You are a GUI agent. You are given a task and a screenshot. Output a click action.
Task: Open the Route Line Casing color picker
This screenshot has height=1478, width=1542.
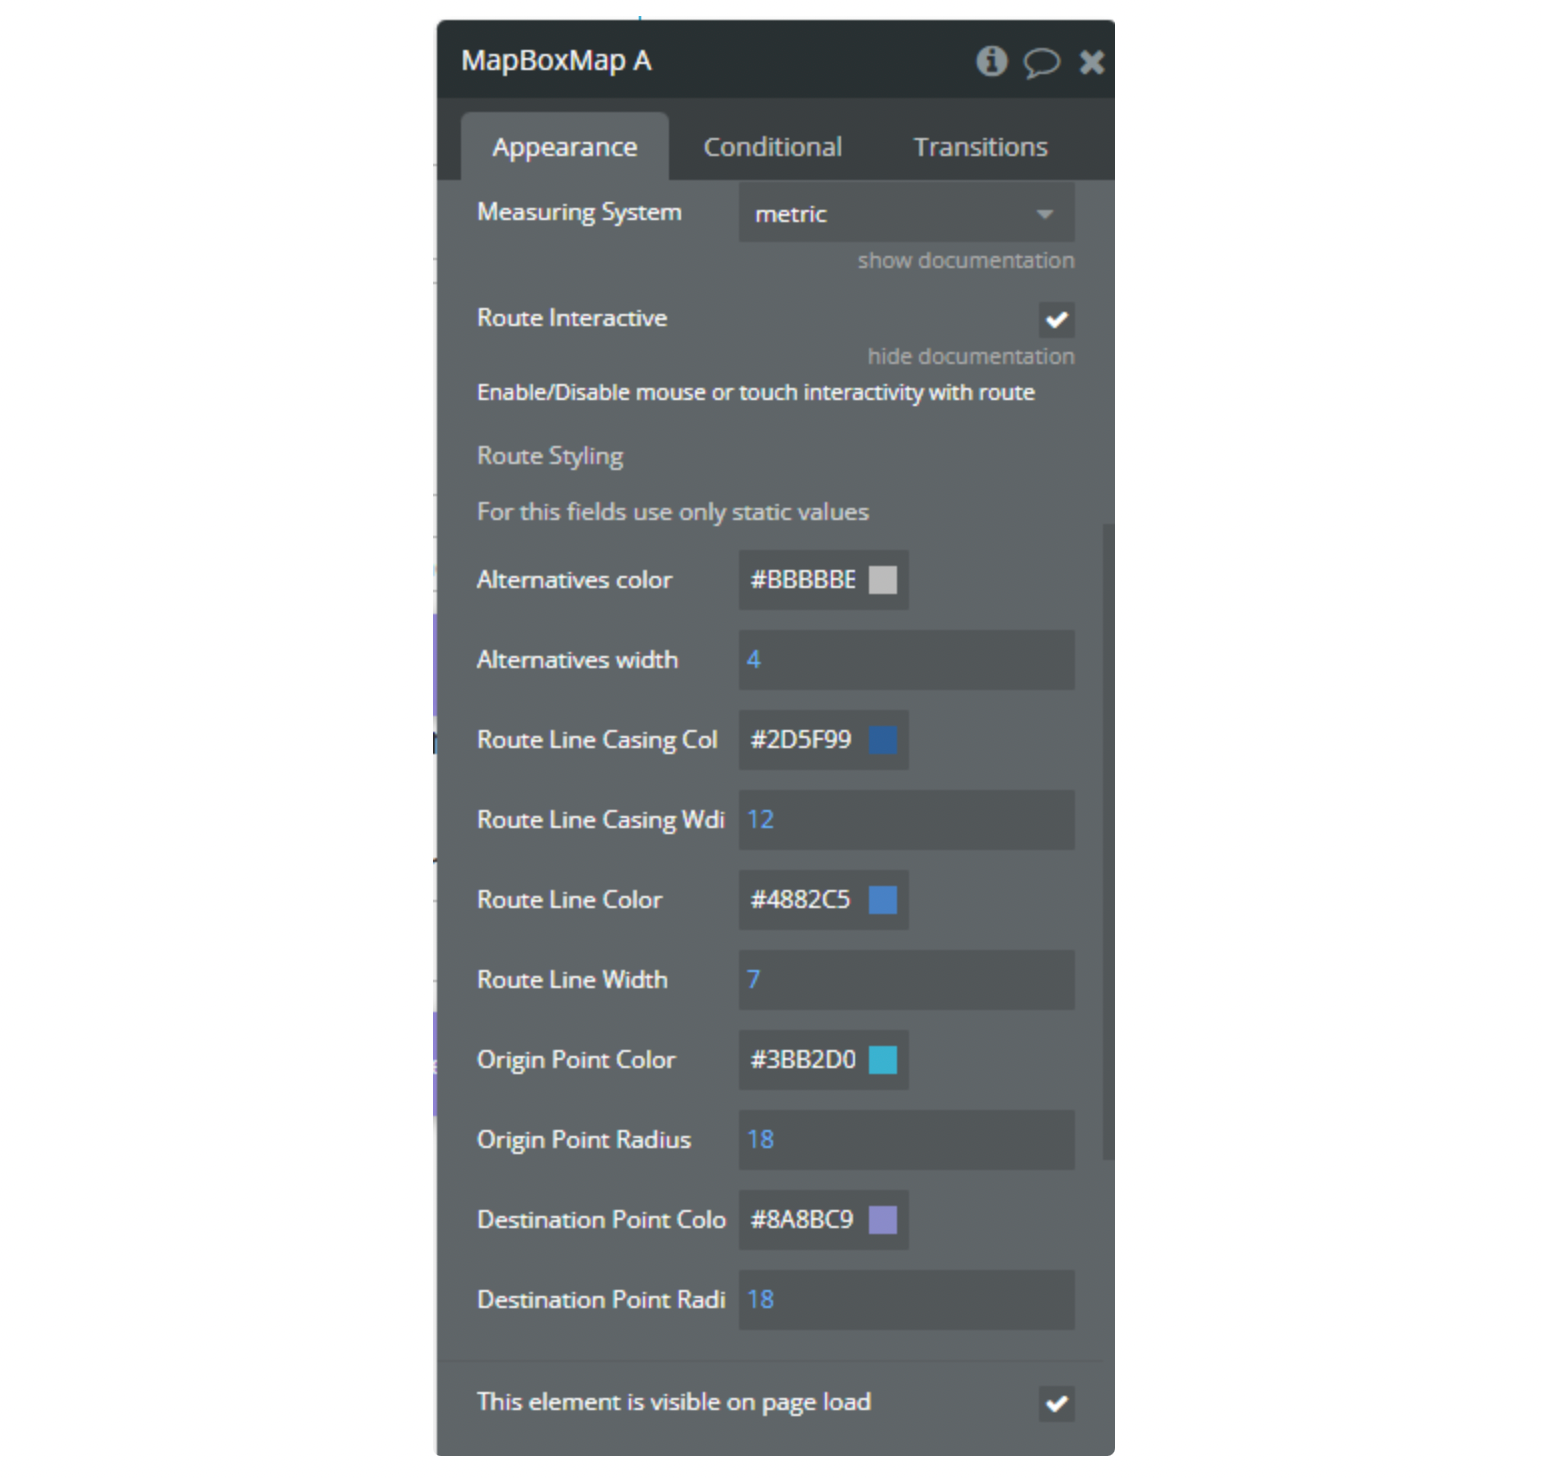(x=884, y=740)
